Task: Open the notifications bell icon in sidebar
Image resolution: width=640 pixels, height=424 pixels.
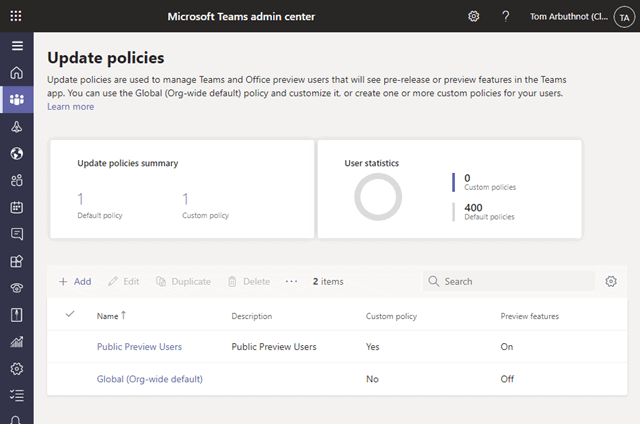Action: coord(16,420)
